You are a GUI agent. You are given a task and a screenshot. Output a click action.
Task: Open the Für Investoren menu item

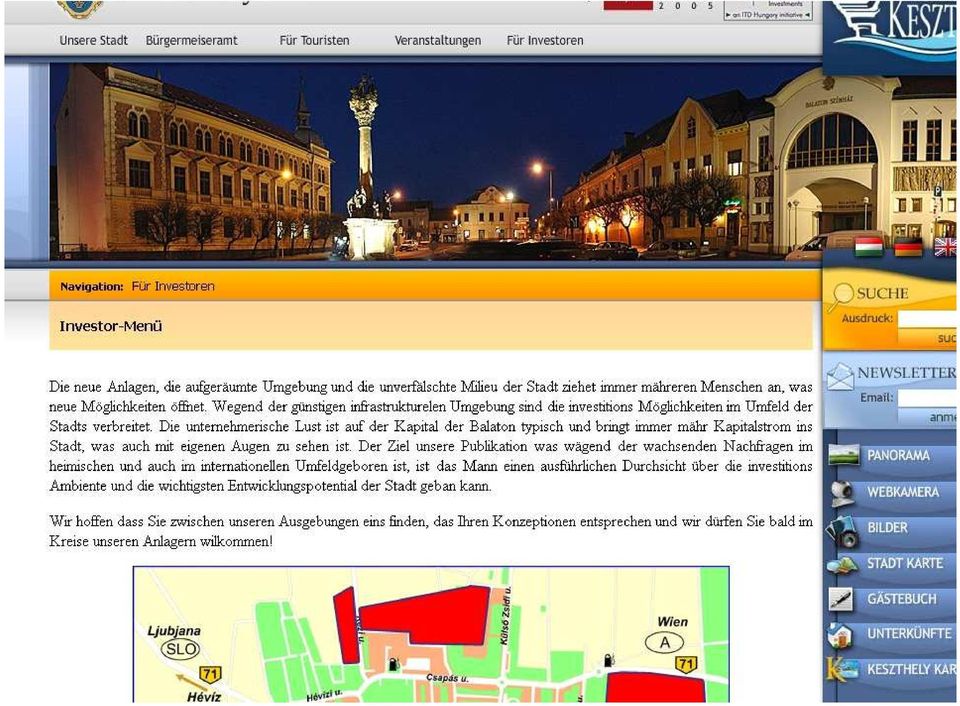pyautogui.click(x=545, y=40)
